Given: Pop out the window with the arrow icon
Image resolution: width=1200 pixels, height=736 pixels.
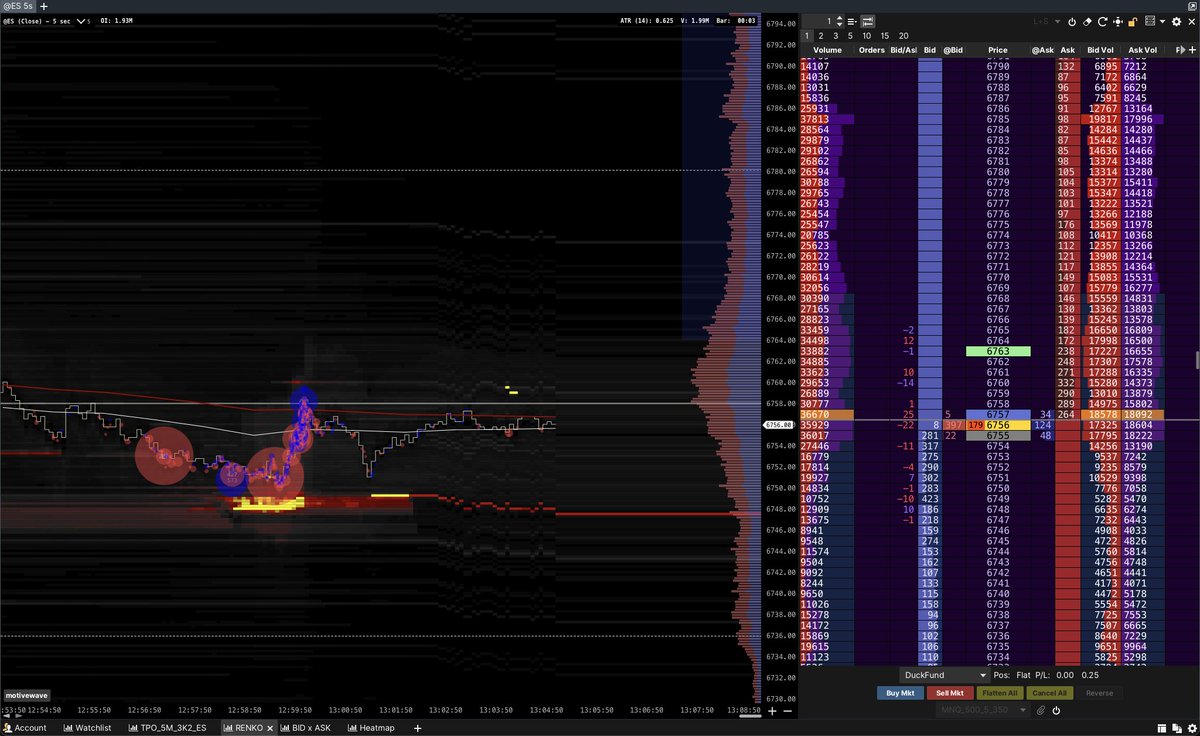Looking at the screenshot, I should tap(1192, 6).
